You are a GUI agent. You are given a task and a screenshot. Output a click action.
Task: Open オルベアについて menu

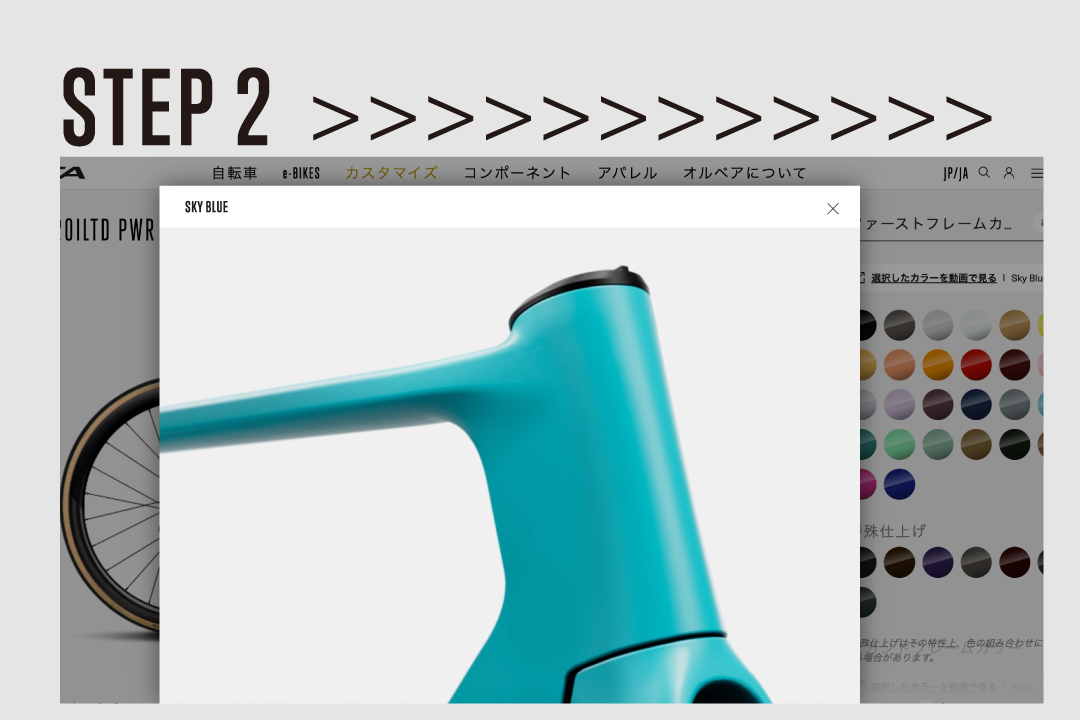[x=745, y=173]
